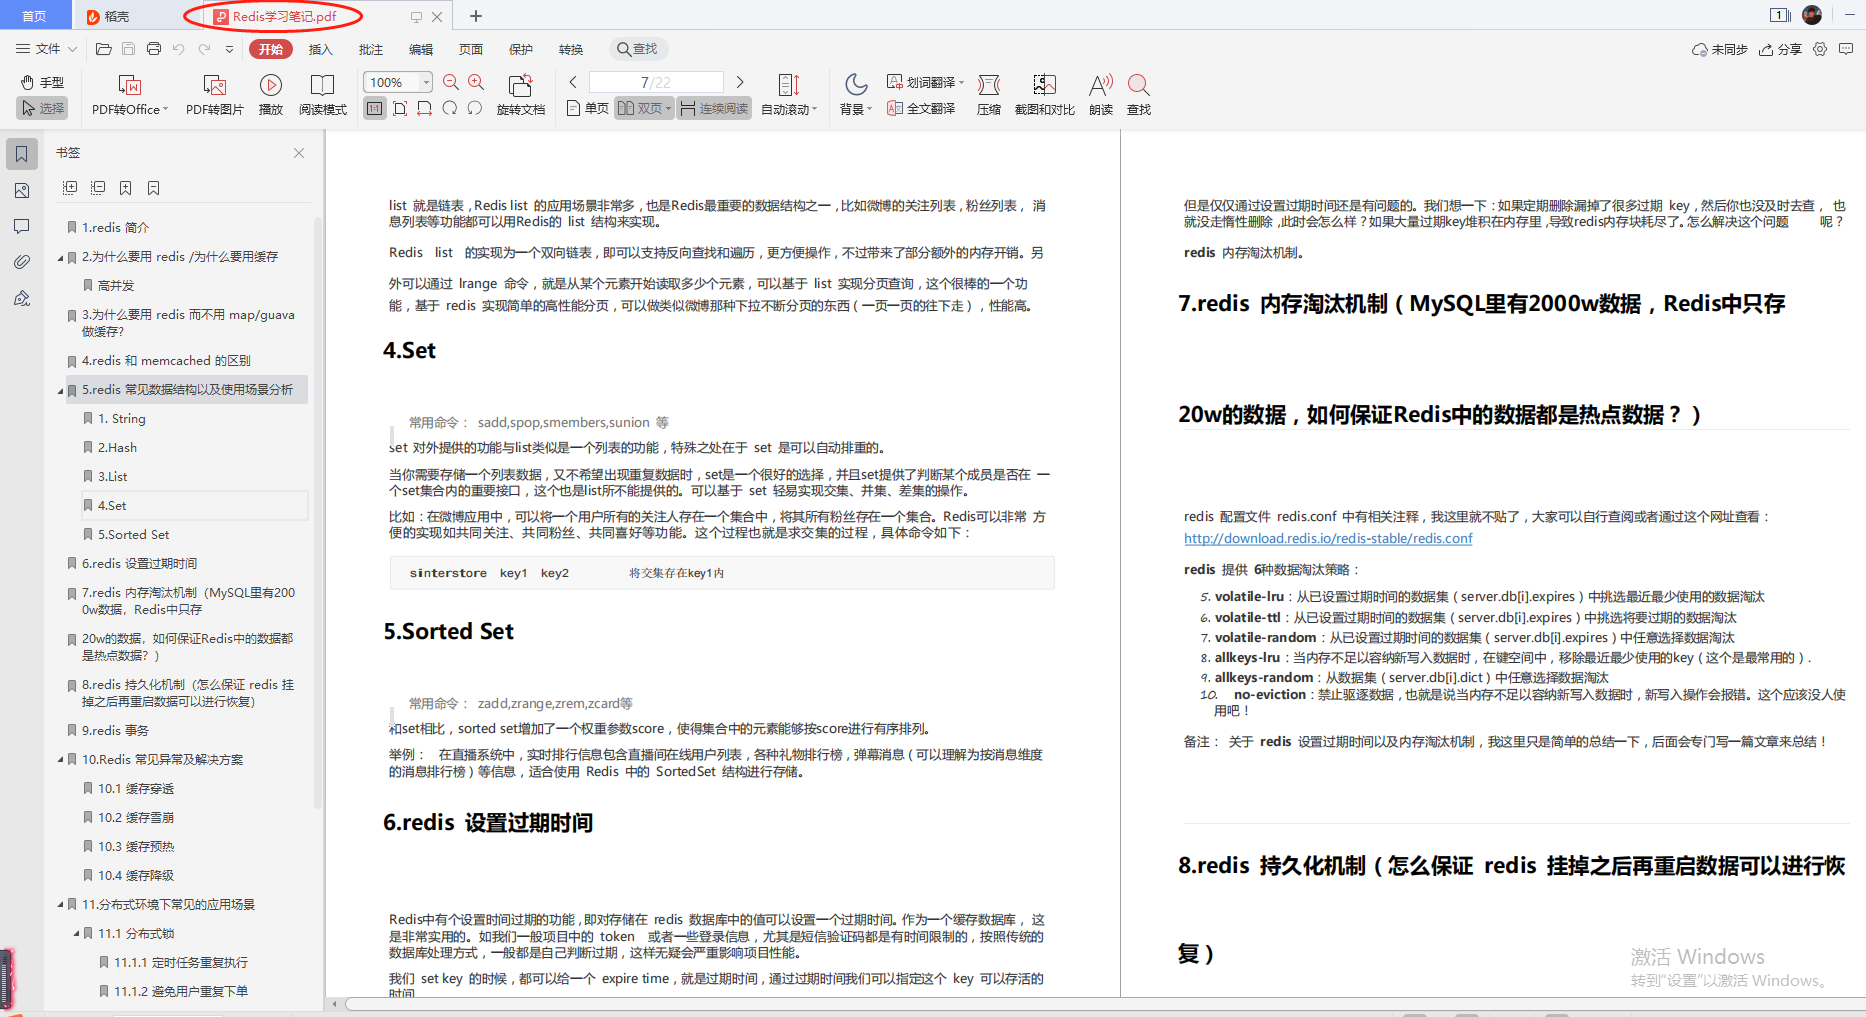Screen dimensions: 1866x1017
Task: Select bookmark 6.redis 设置过期时间
Action: coord(139,564)
